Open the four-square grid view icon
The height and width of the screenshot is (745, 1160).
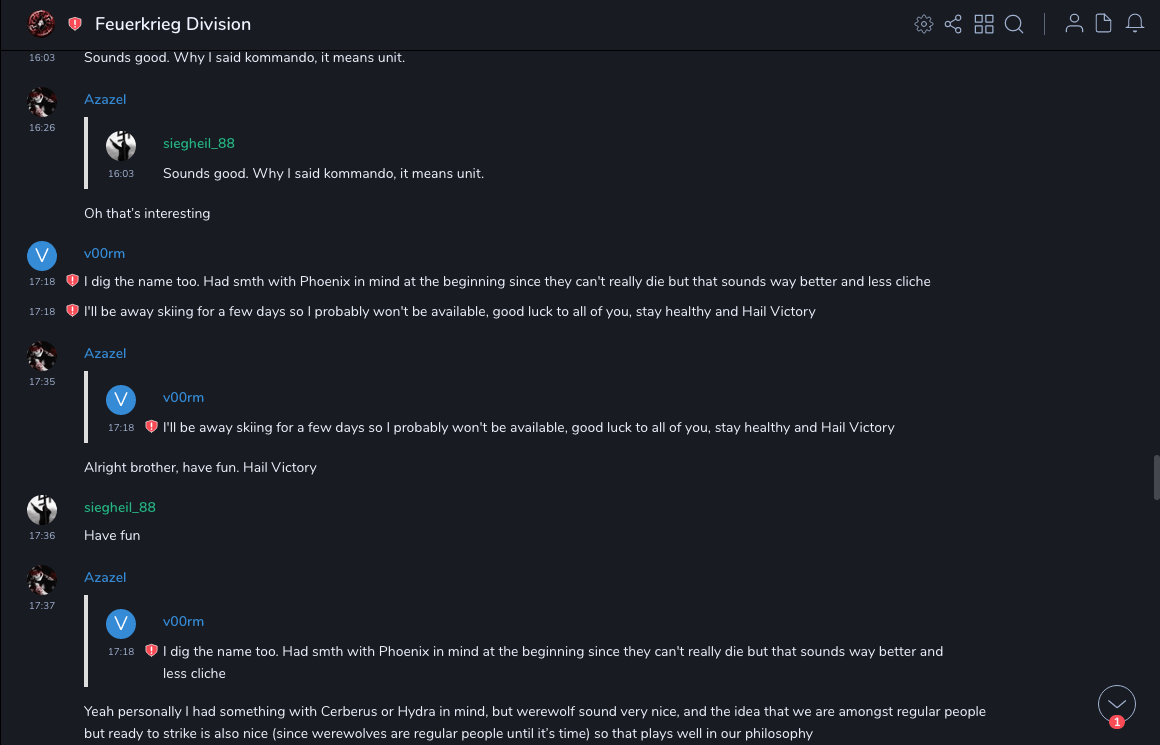pos(984,24)
